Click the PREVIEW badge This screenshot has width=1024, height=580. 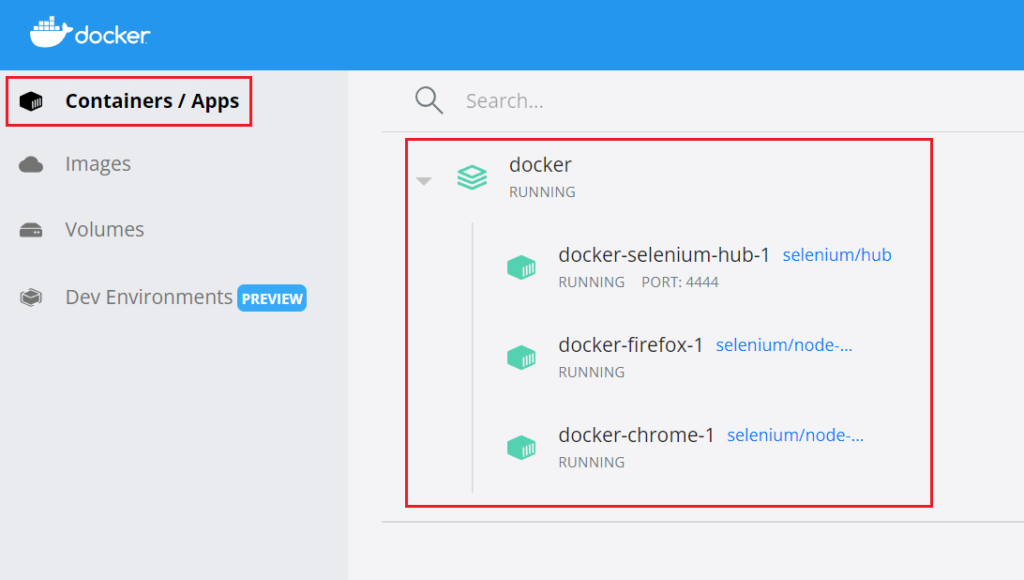pyautogui.click(x=272, y=298)
